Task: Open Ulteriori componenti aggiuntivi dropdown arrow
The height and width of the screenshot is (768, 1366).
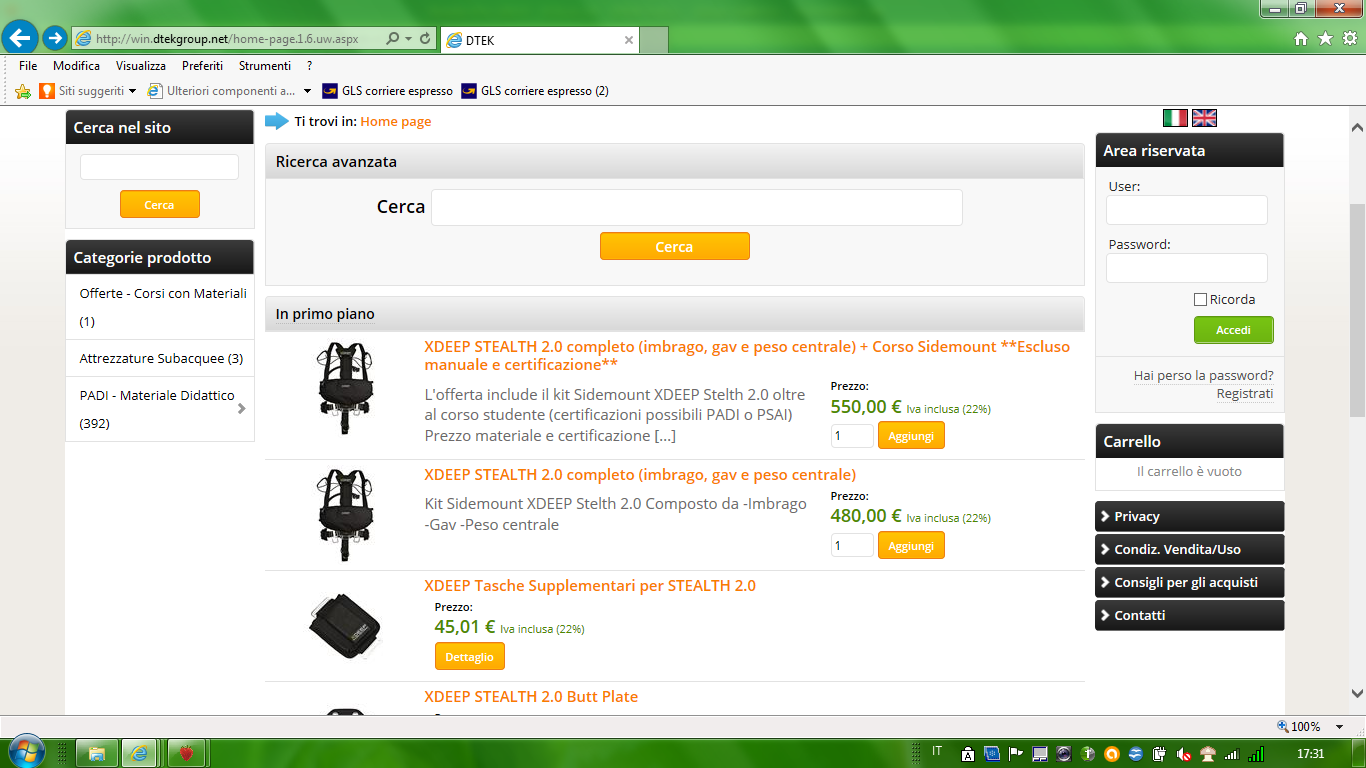Action: pos(307,91)
